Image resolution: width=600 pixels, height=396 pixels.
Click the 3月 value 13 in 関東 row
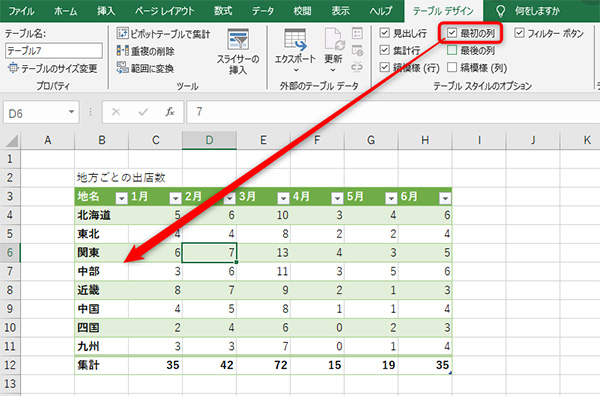[263, 253]
